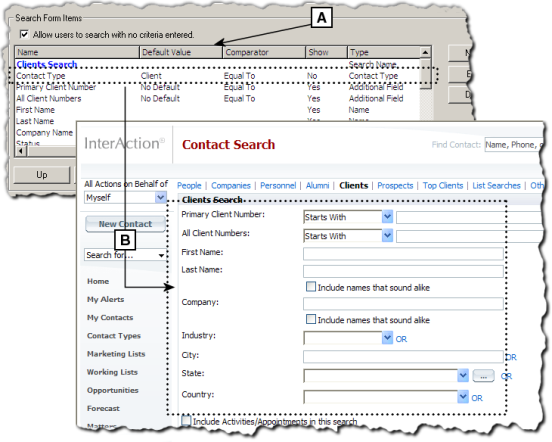Switch to the People tab
The width and height of the screenshot is (552, 442).
[189, 186]
